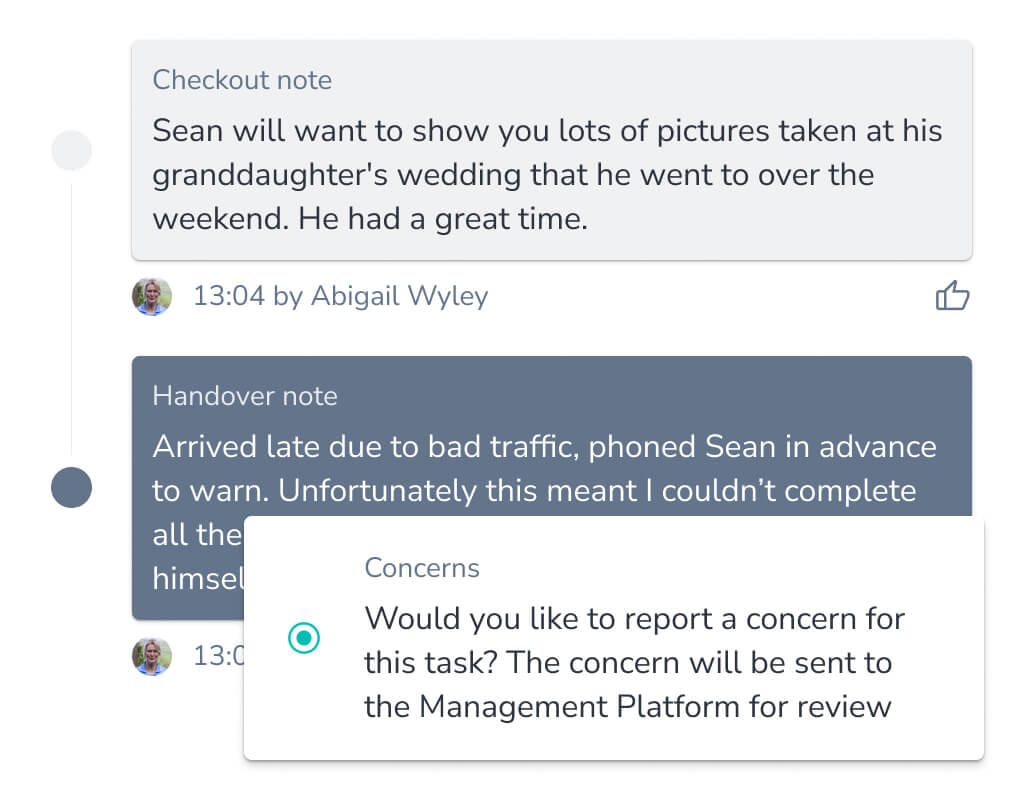Screen dimensions: 1024x800
Task: Click the "Handover note" card heading
Action: (245, 396)
